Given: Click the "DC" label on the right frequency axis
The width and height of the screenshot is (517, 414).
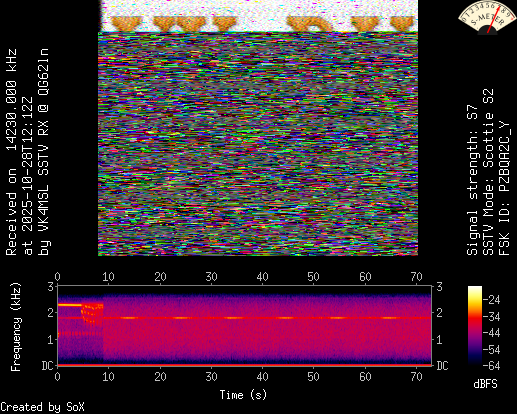Looking at the screenshot, I should click(442, 366).
